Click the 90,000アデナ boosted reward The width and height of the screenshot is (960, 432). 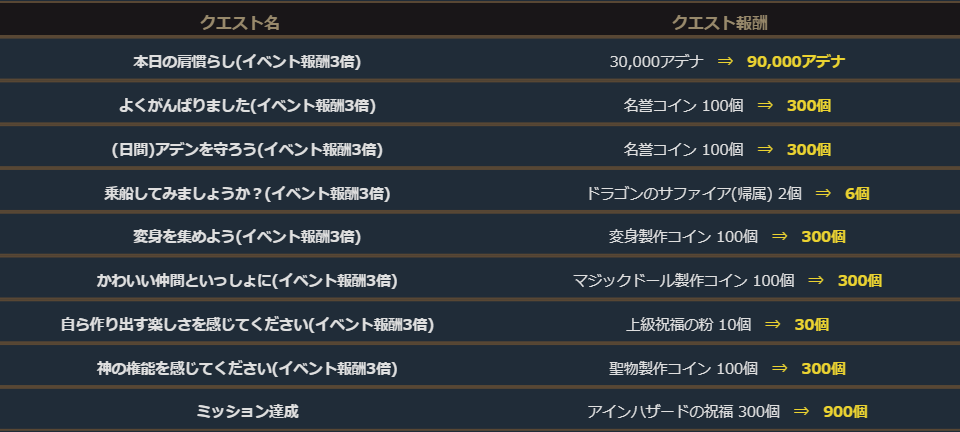(x=795, y=62)
